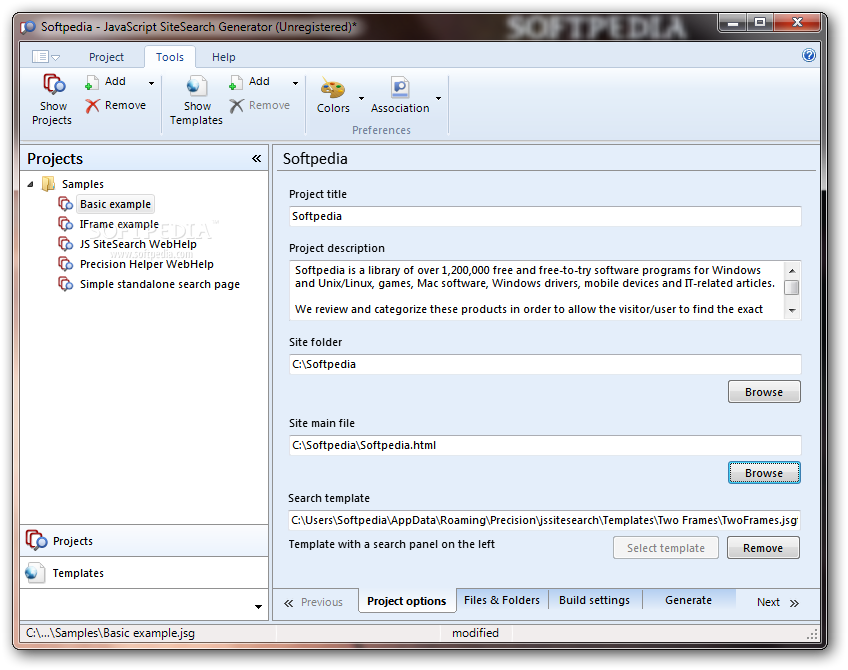Switch to Build settings tab
Image resolution: width=848 pixels, height=670 pixels.
(x=594, y=600)
